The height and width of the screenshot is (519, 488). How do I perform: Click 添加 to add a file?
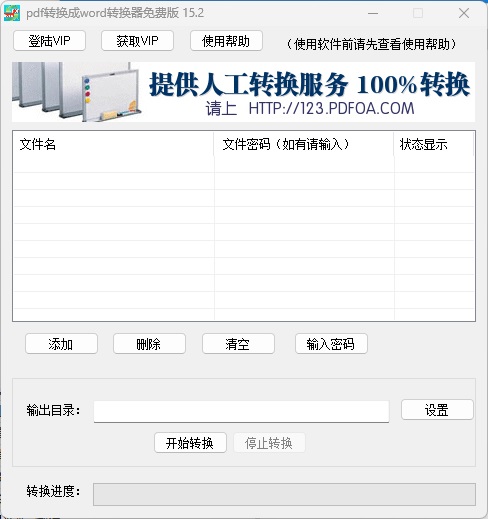[x=61, y=344]
